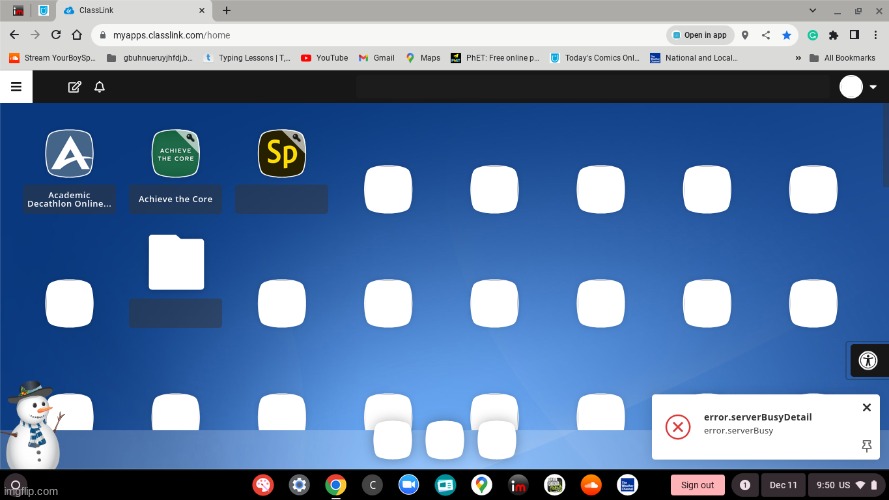Open the gbuhnueruyjhfdj bookmark folder

[x=150, y=58]
